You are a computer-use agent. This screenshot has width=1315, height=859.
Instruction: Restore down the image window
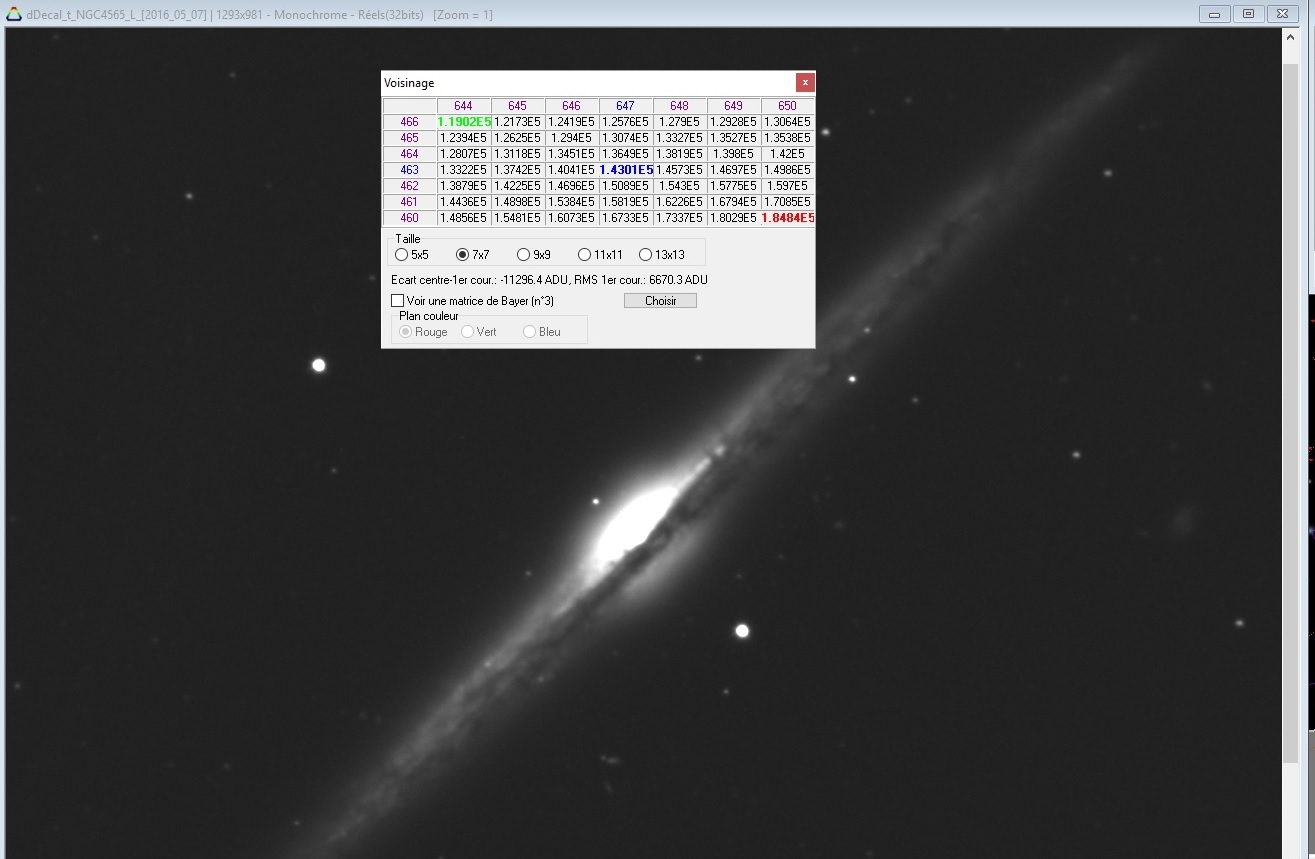[1248, 14]
